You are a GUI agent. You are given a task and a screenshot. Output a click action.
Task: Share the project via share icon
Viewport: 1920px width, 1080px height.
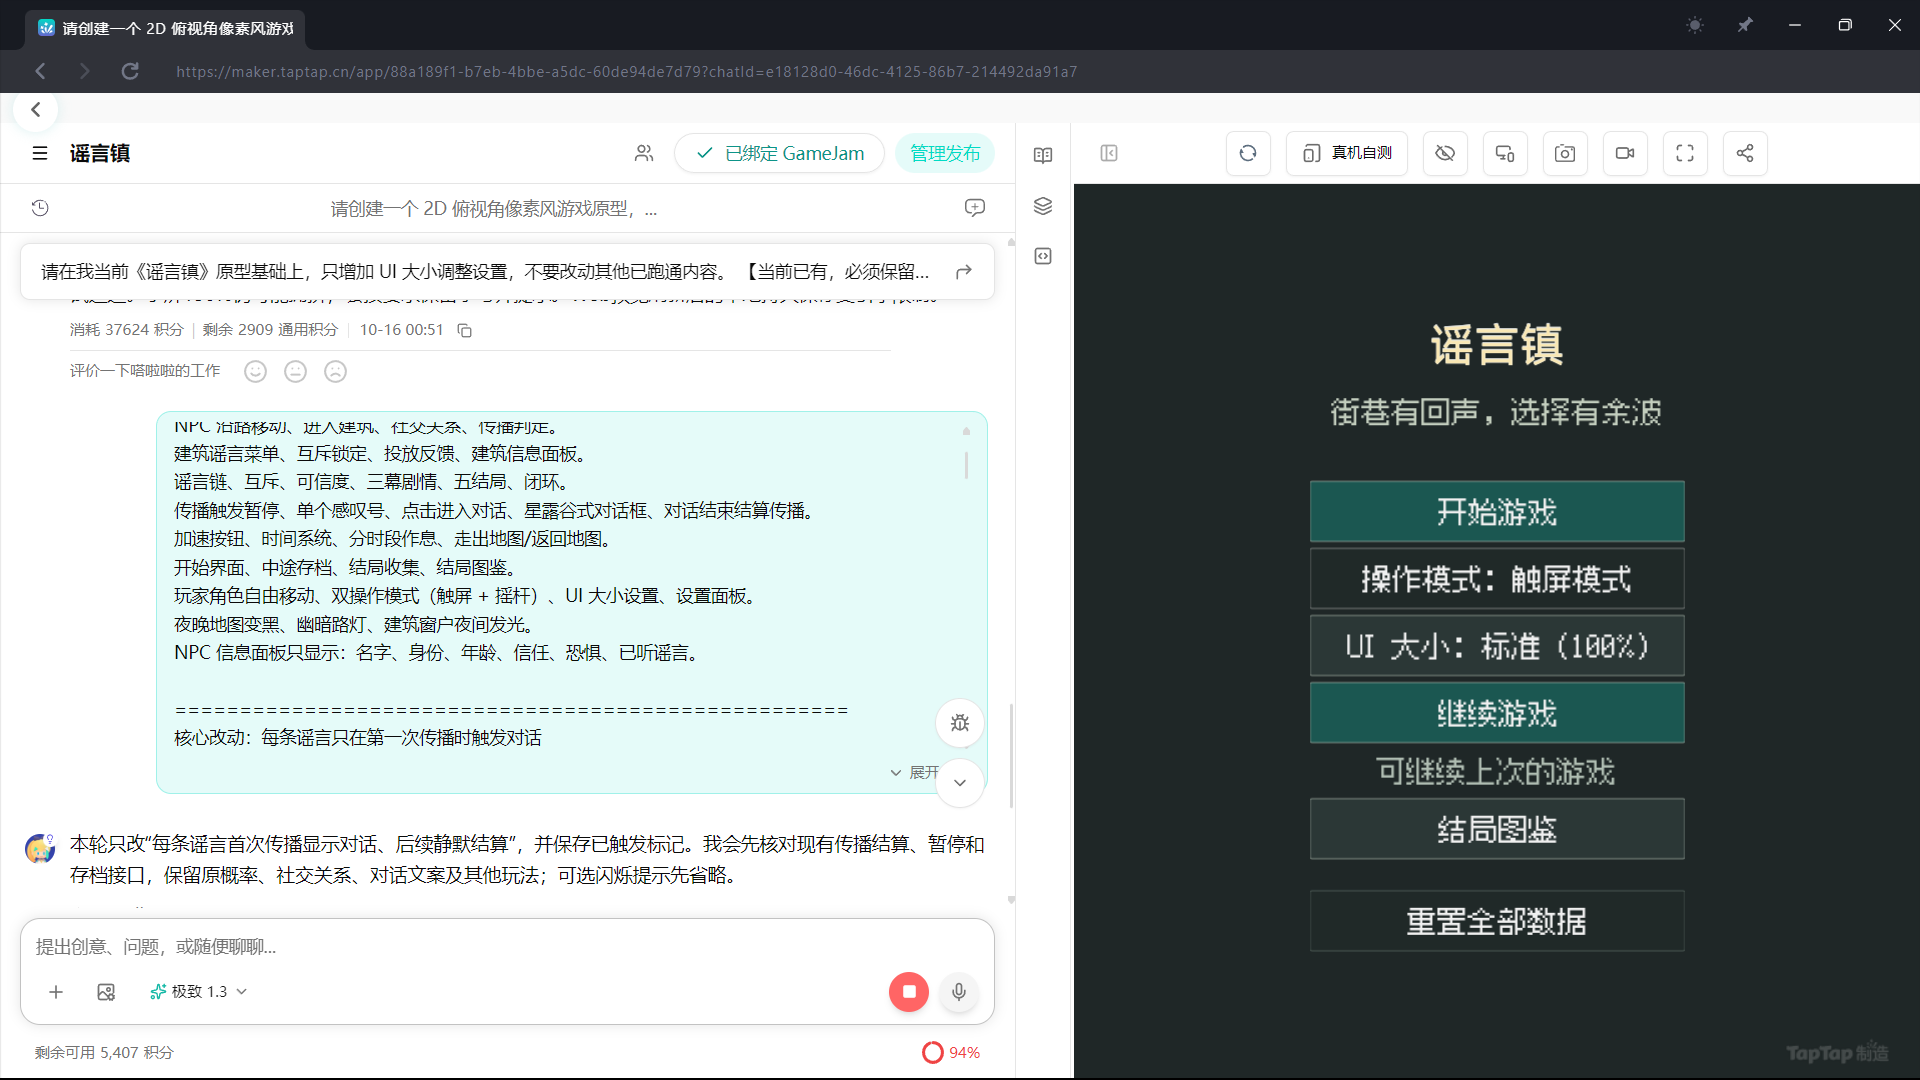tap(1745, 153)
